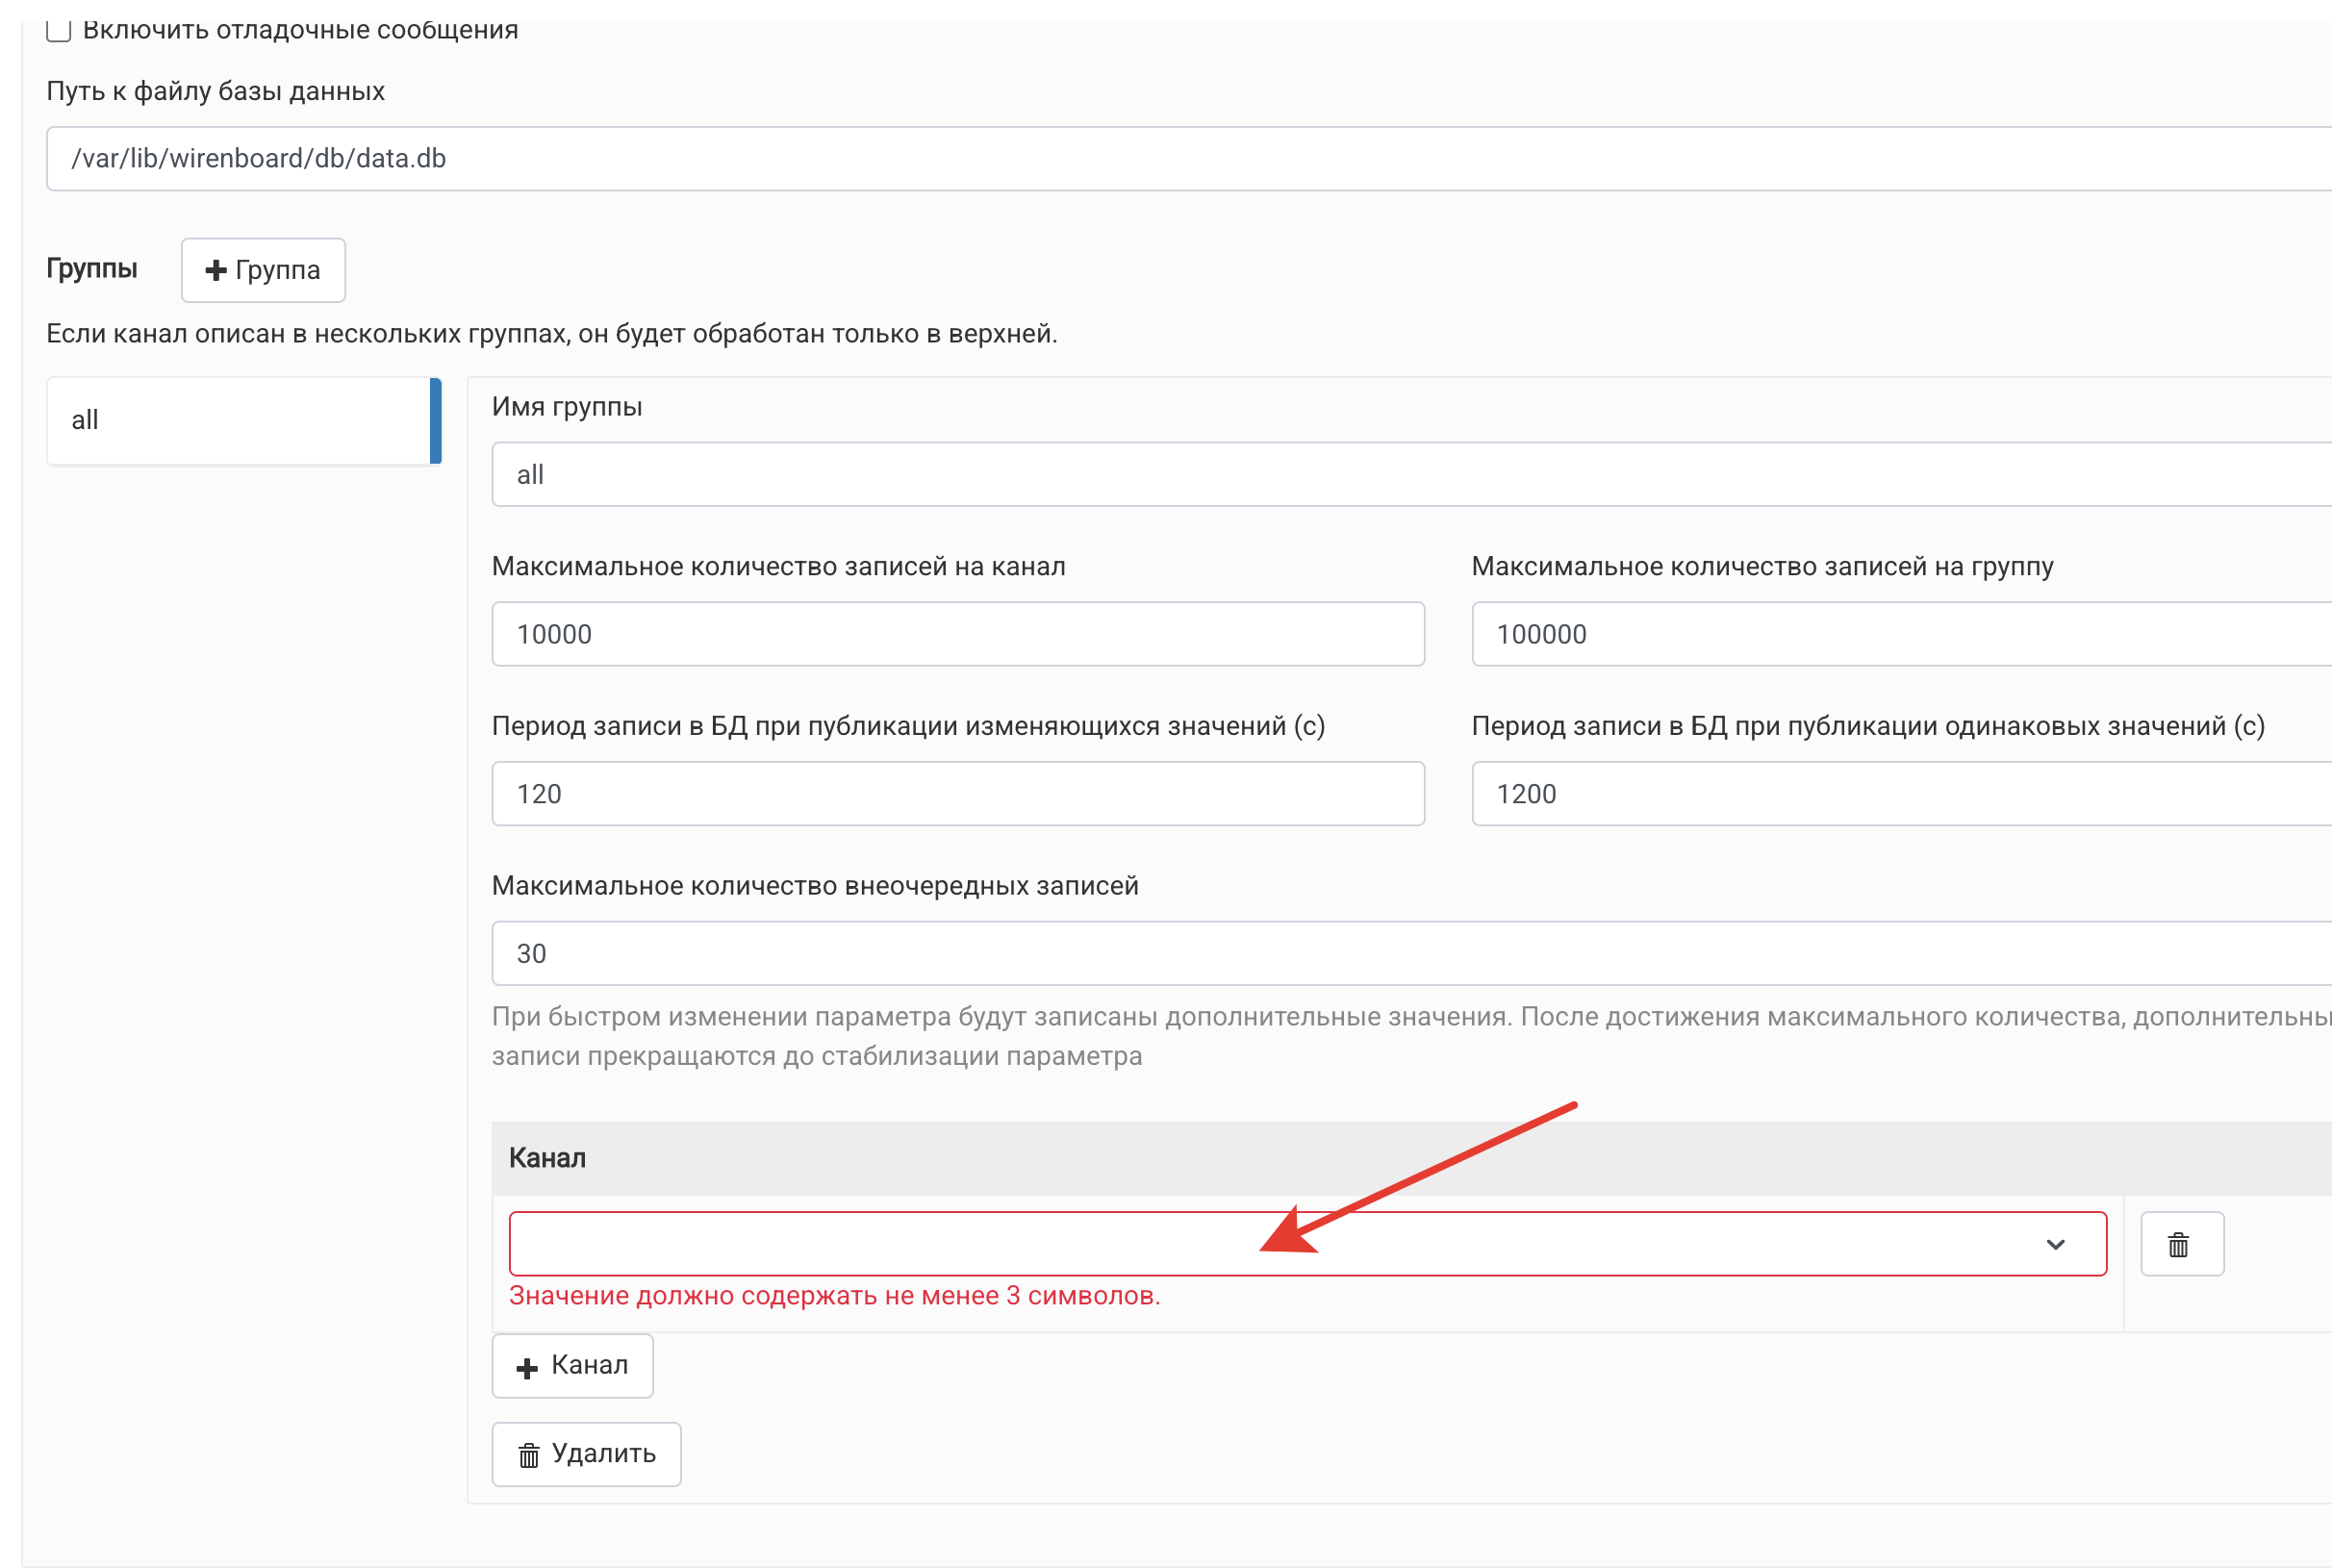Viewport: 2332px width, 1568px height.
Task: Click 'Максимальное количество внеочередных записей' label
Action: 815,886
